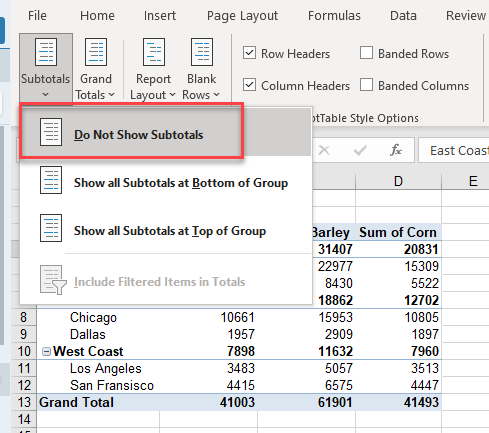Select row 11 header
This screenshot has height=433, width=489.
coord(24,368)
